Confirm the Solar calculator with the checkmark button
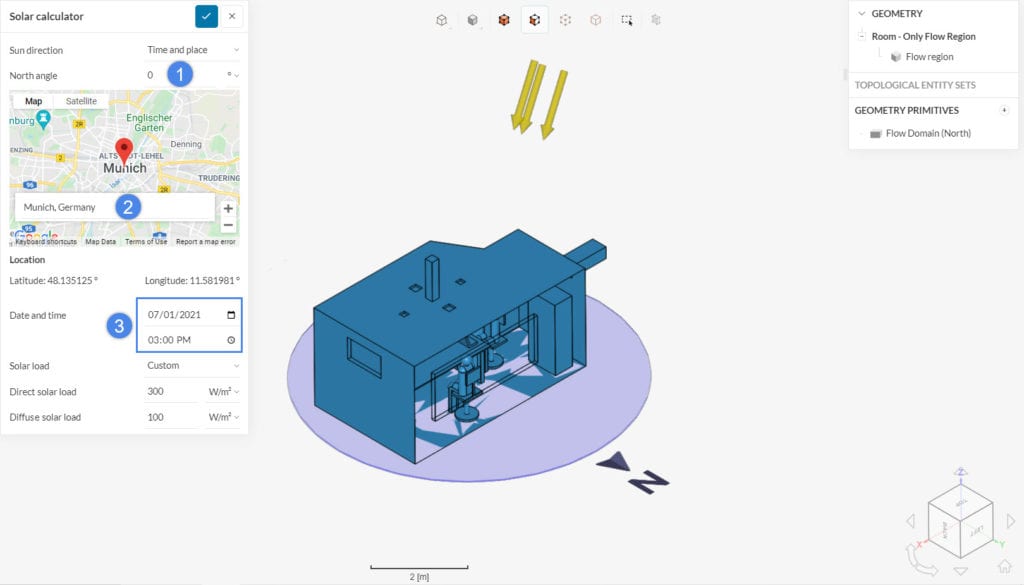 coord(206,16)
